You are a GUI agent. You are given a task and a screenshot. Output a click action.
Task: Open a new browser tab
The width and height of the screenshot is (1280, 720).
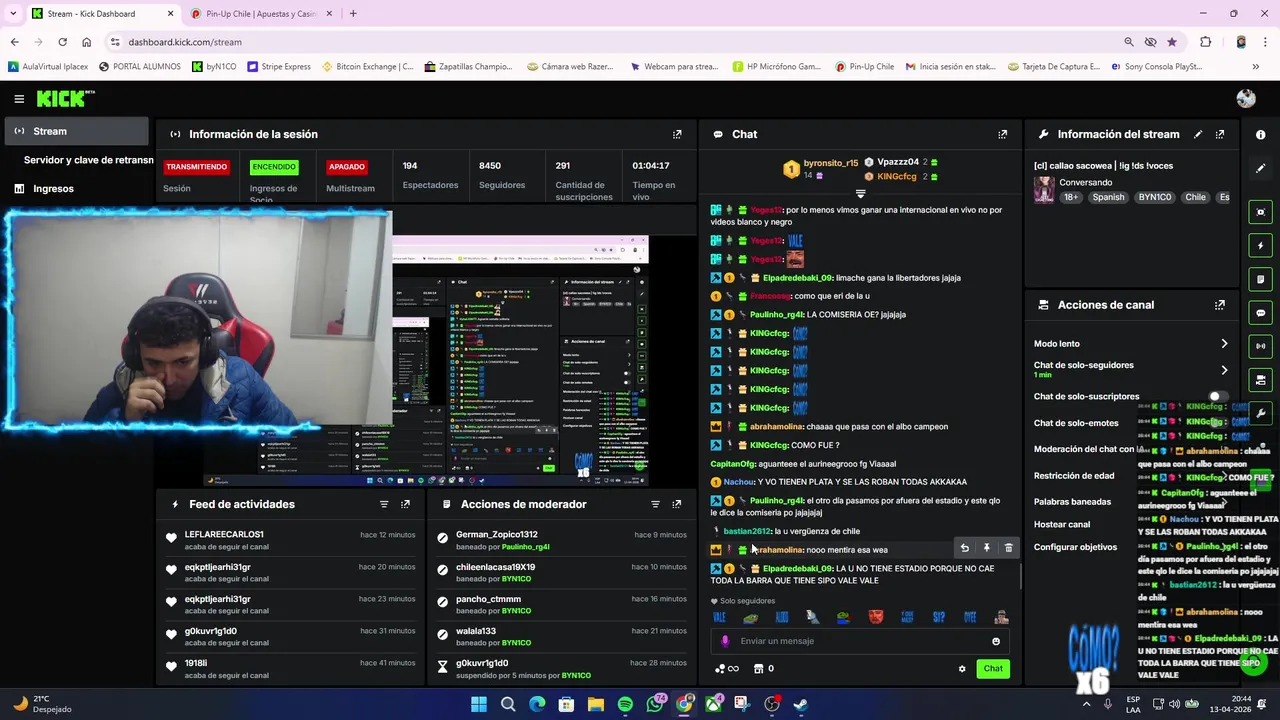[x=353, y=14]
